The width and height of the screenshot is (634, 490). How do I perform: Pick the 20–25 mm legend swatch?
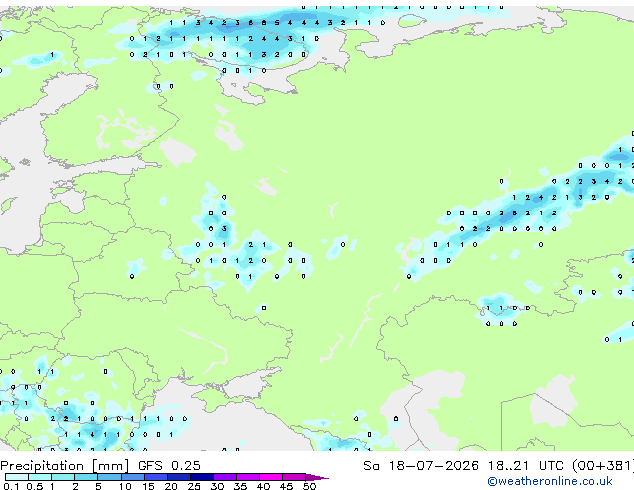pos(179,477)
